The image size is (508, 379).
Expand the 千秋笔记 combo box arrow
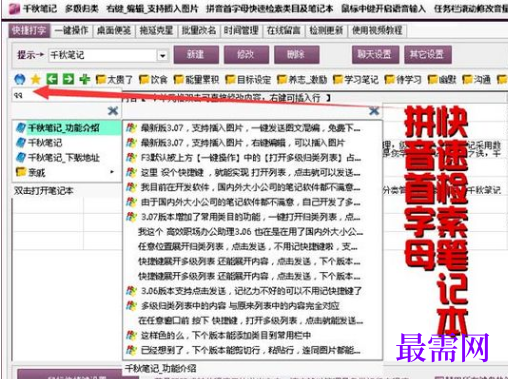coord(162,55)
